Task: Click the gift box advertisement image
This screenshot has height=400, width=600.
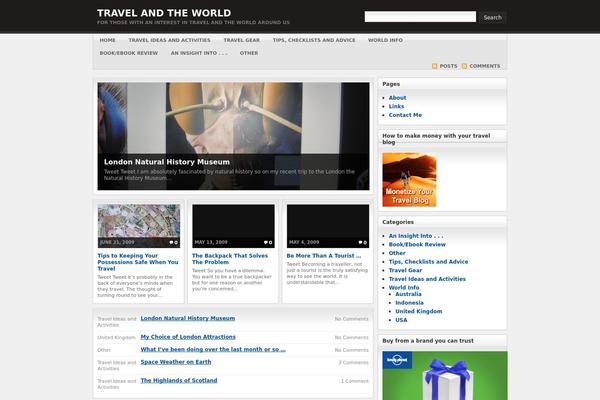Action: 445,376
